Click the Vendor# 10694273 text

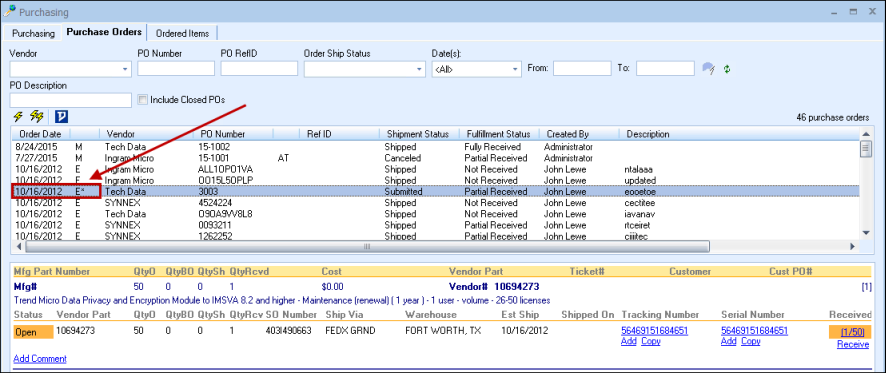(x=495, y=287)
